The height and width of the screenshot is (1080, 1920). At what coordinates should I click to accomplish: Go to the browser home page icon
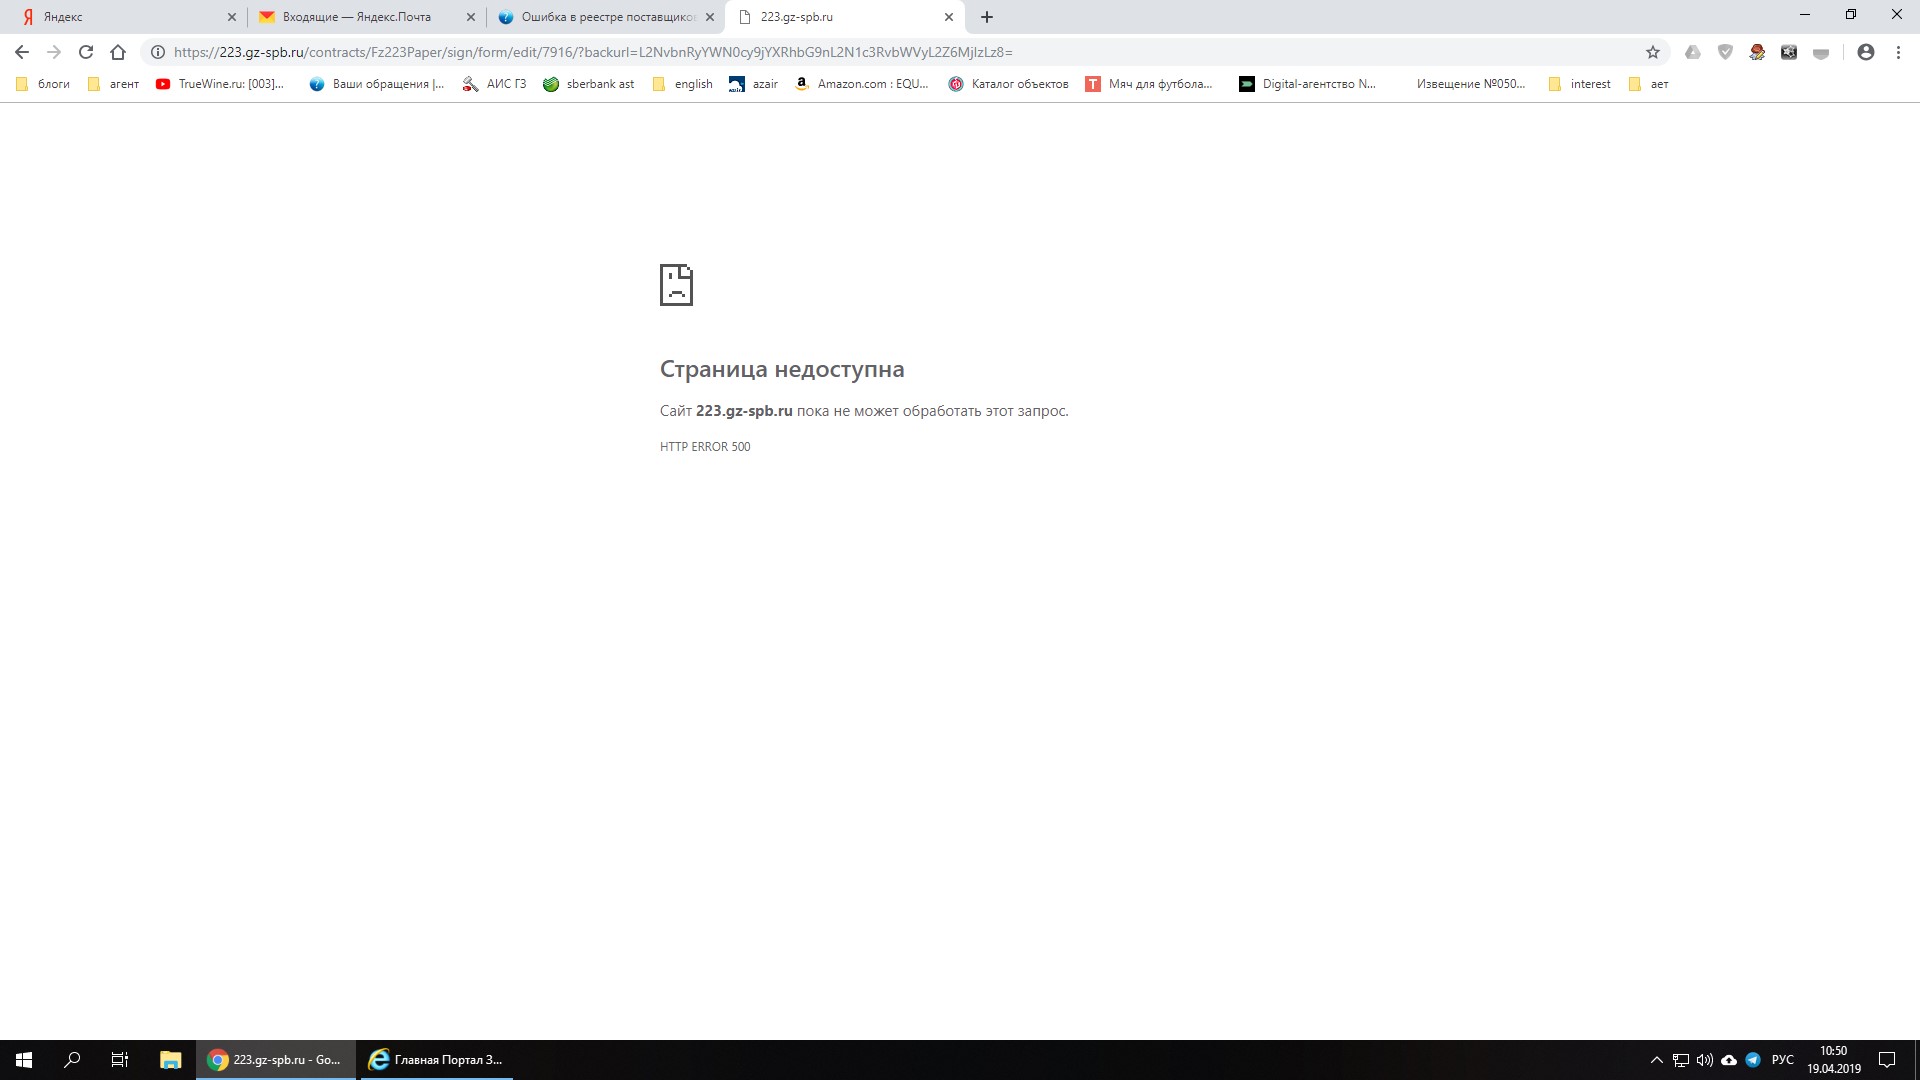click(x=118, y=52)
